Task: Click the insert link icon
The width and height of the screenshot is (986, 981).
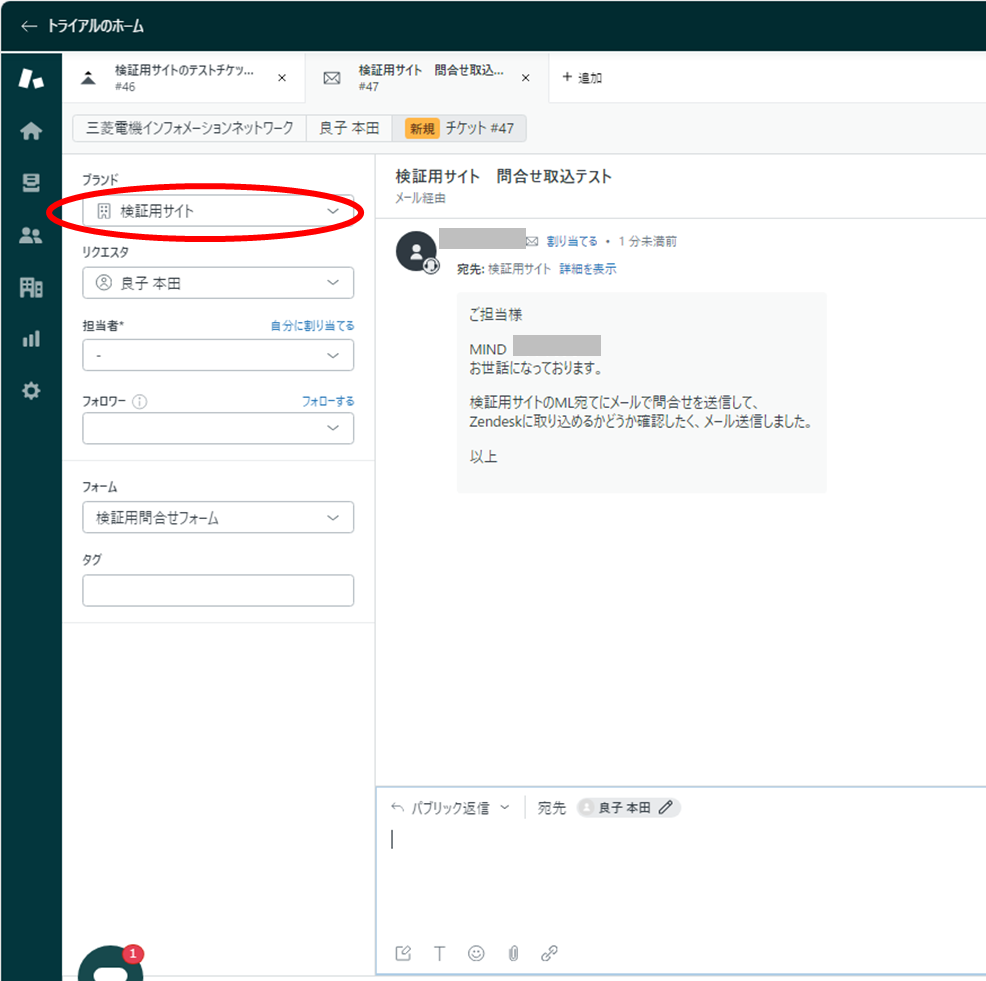Action: click(549, 953)
